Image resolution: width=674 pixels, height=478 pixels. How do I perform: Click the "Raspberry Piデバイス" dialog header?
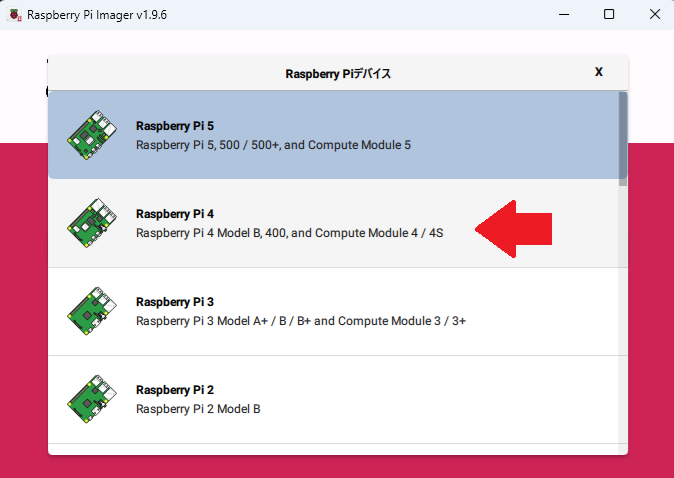(338, 73)
